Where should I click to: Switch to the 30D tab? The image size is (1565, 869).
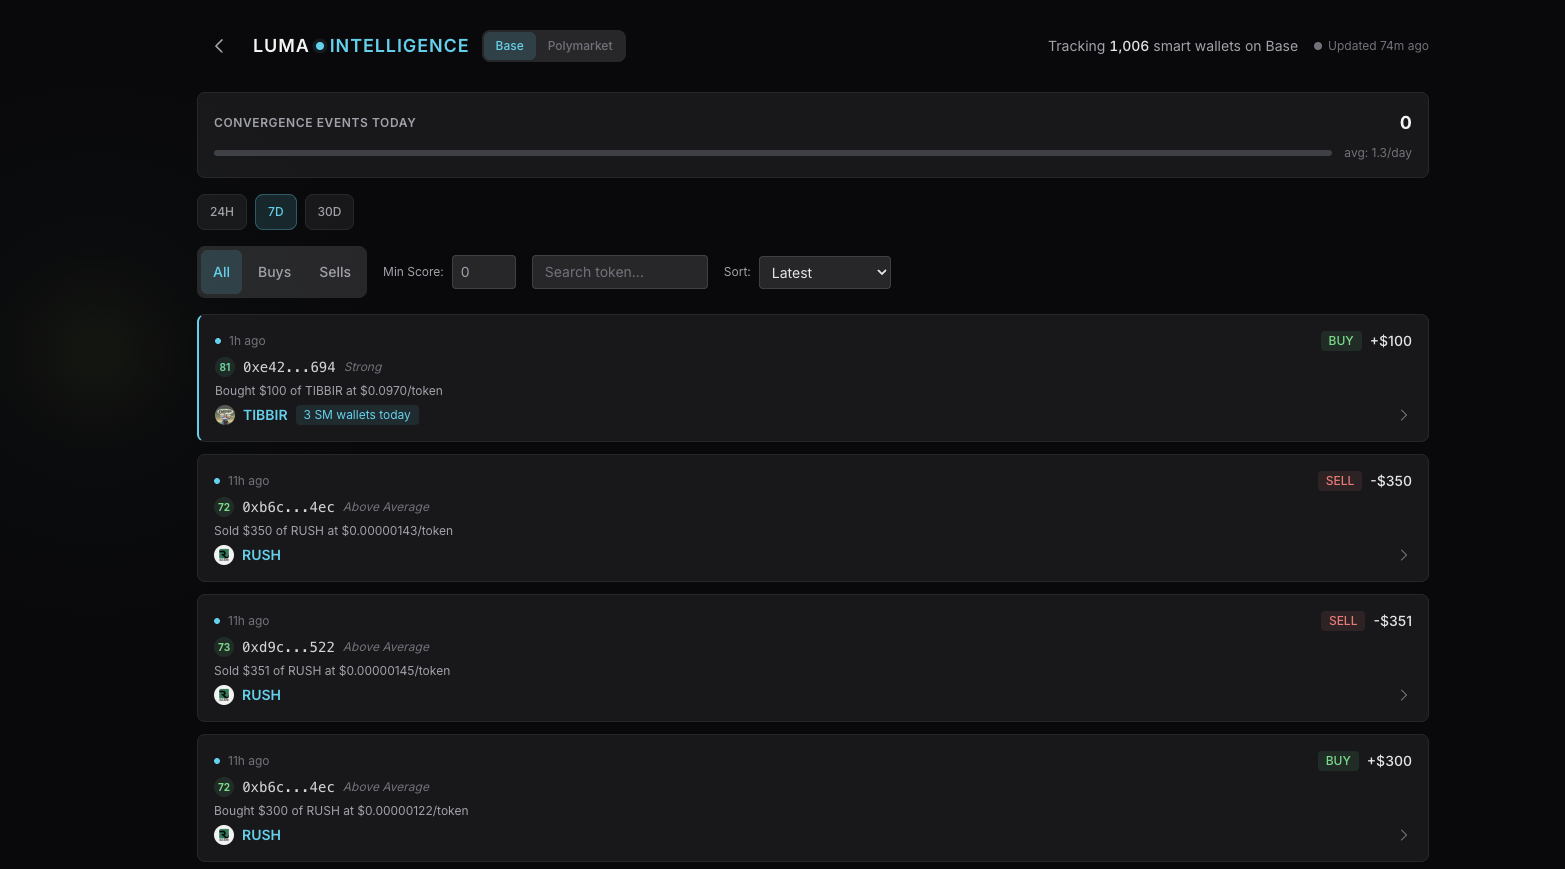tap(329, 211)
